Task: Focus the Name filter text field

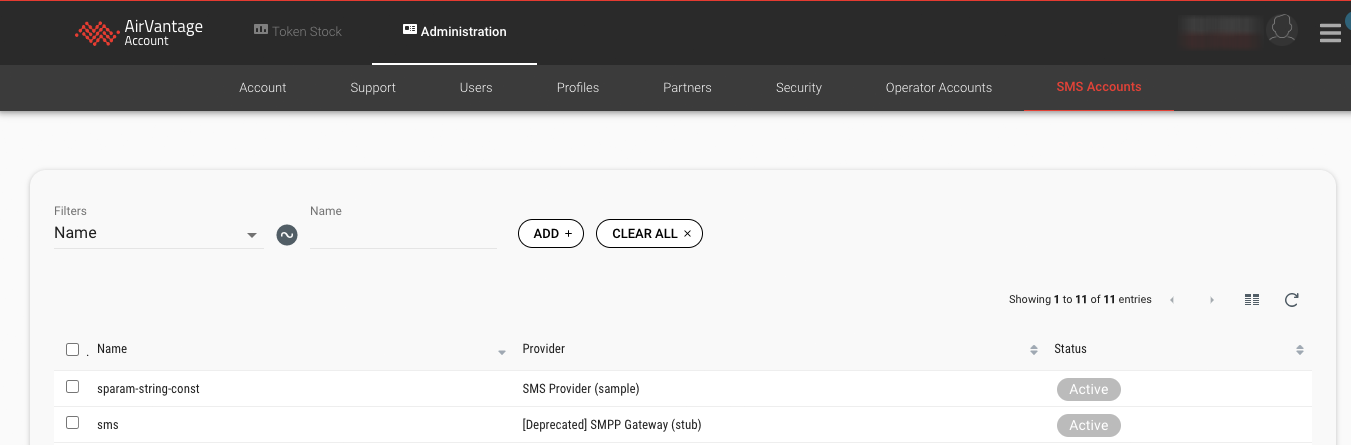Action: 403,235
